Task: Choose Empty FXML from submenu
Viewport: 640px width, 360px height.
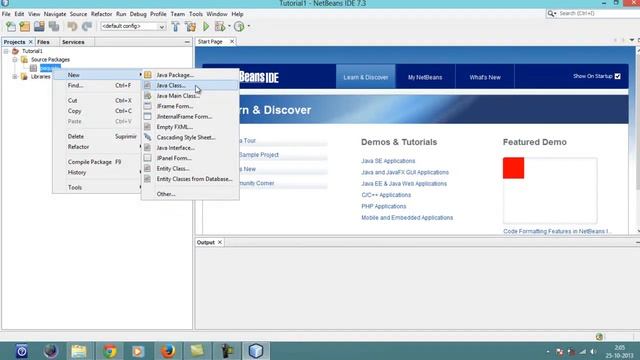Action: coord(190,127)
